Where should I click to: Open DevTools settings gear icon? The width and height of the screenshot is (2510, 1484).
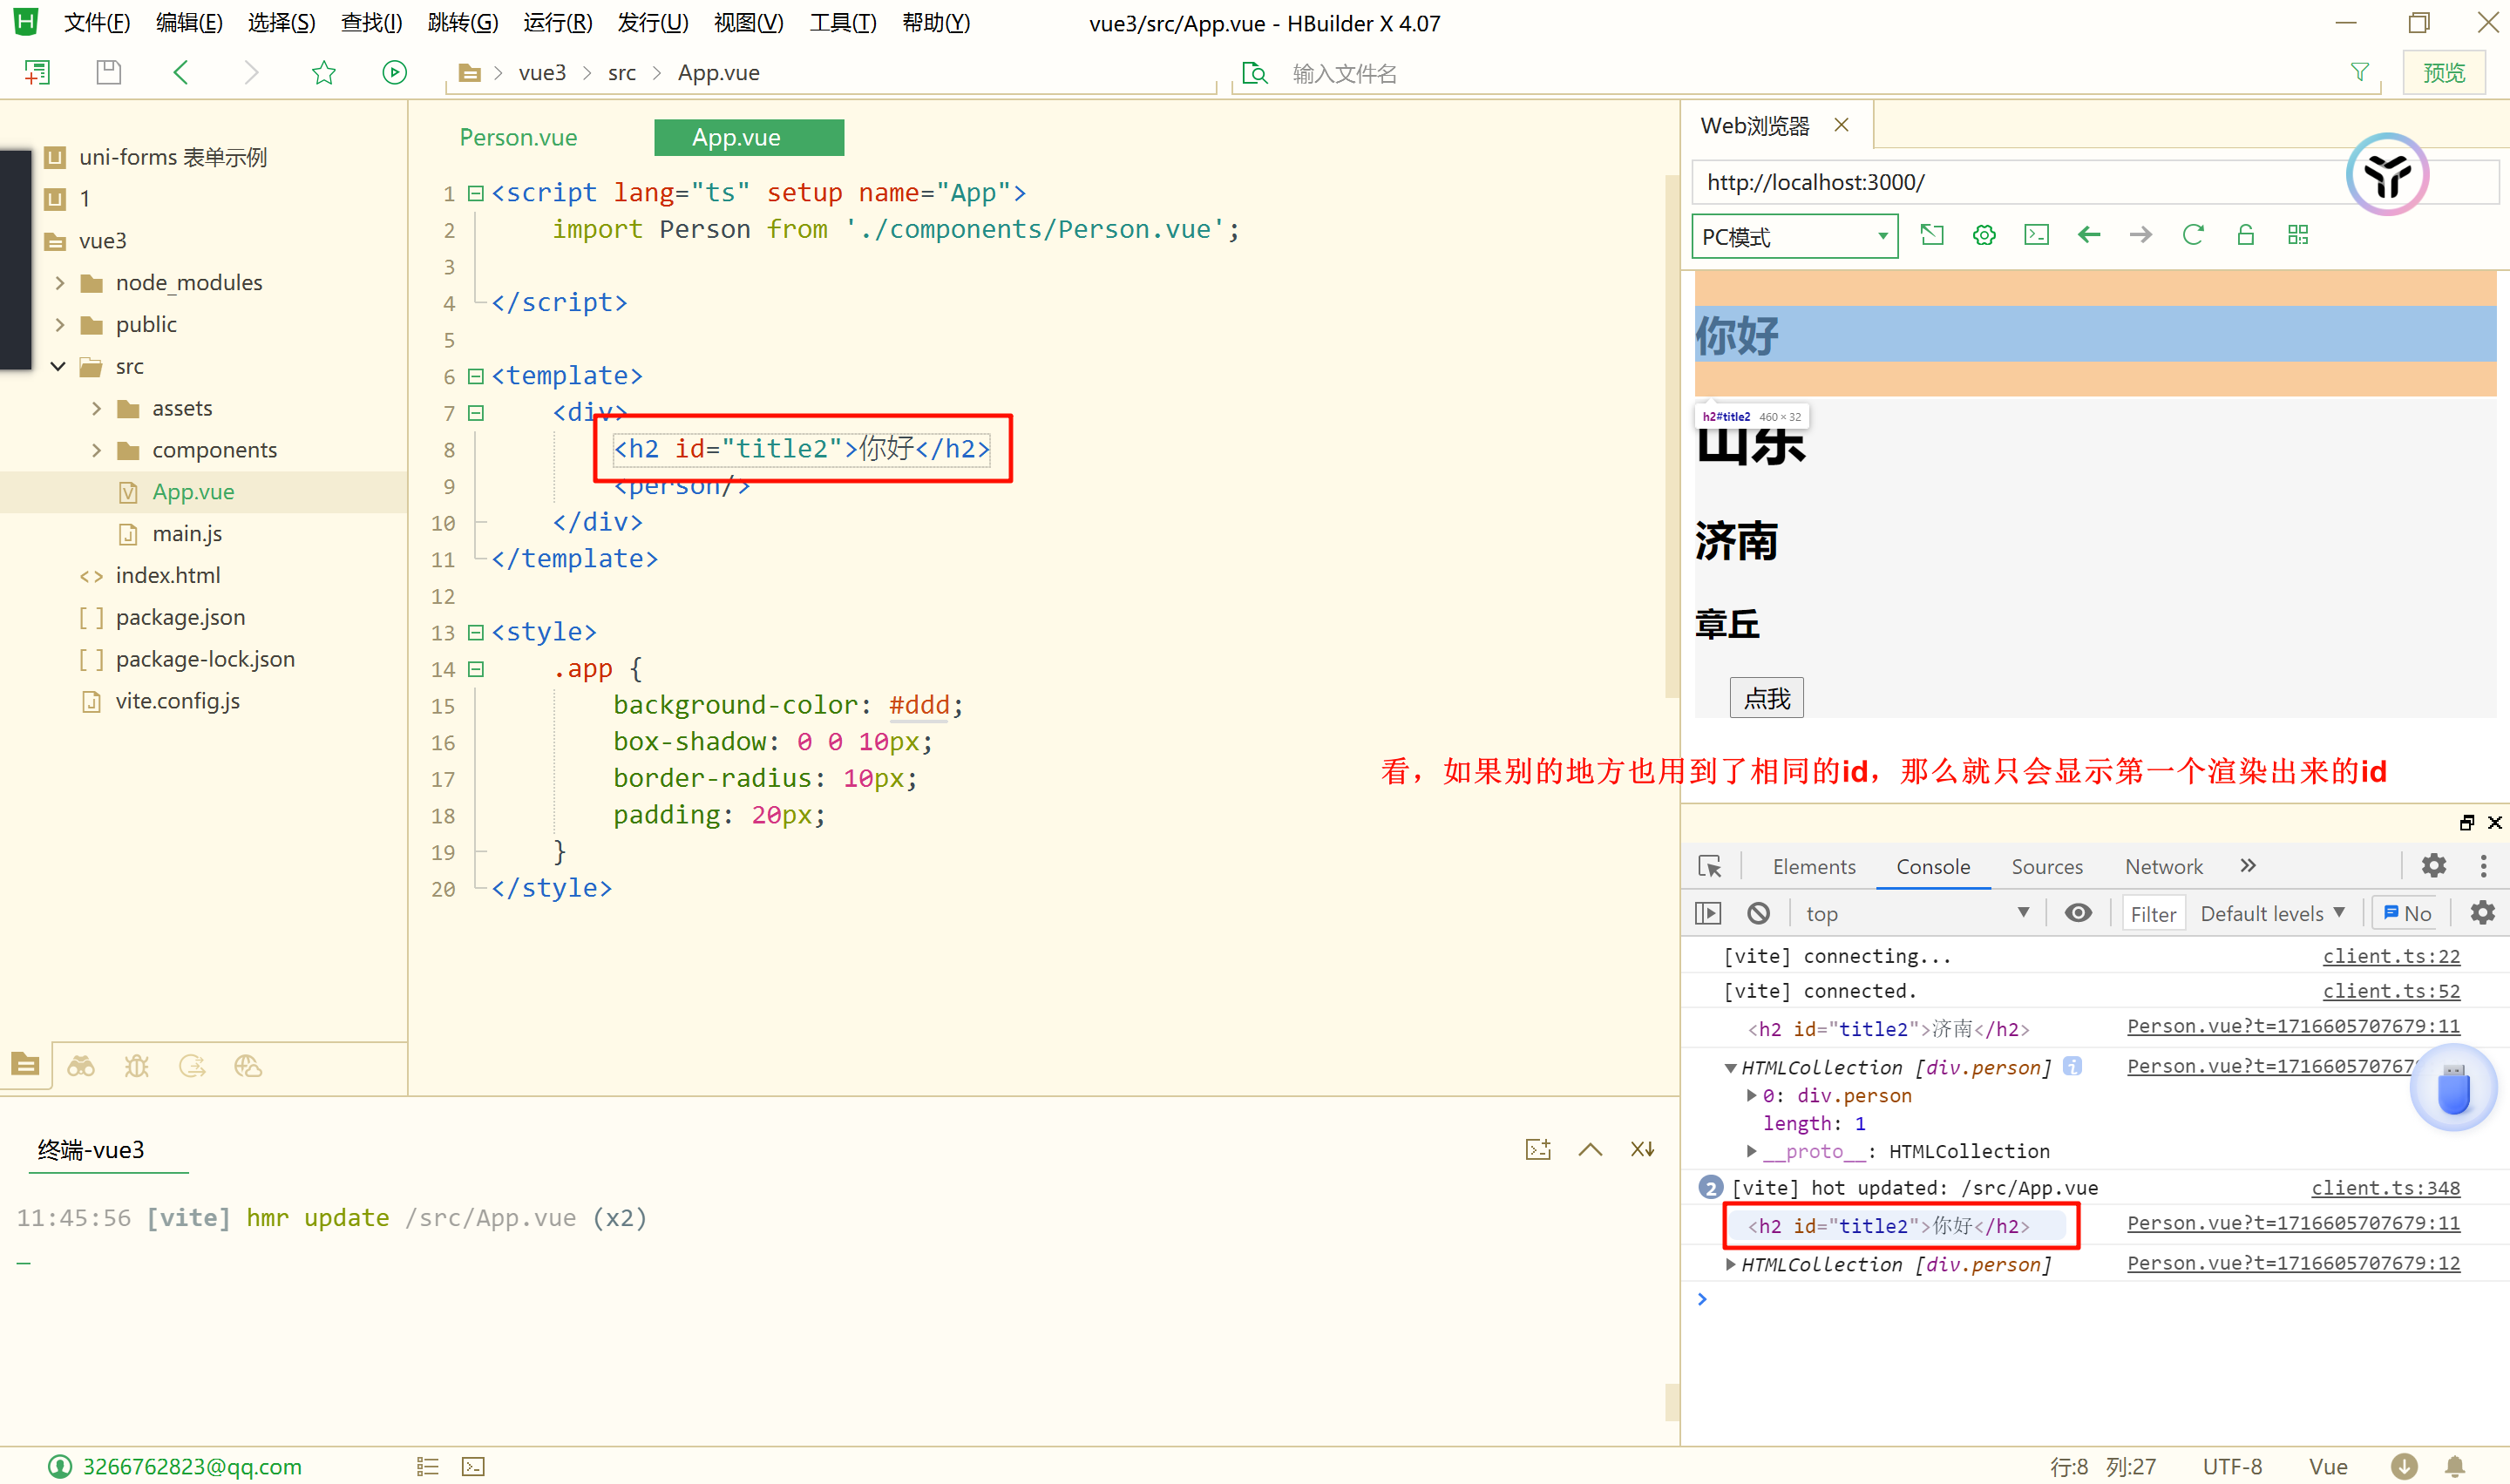pyautogui.click(x=2433, y=866)
